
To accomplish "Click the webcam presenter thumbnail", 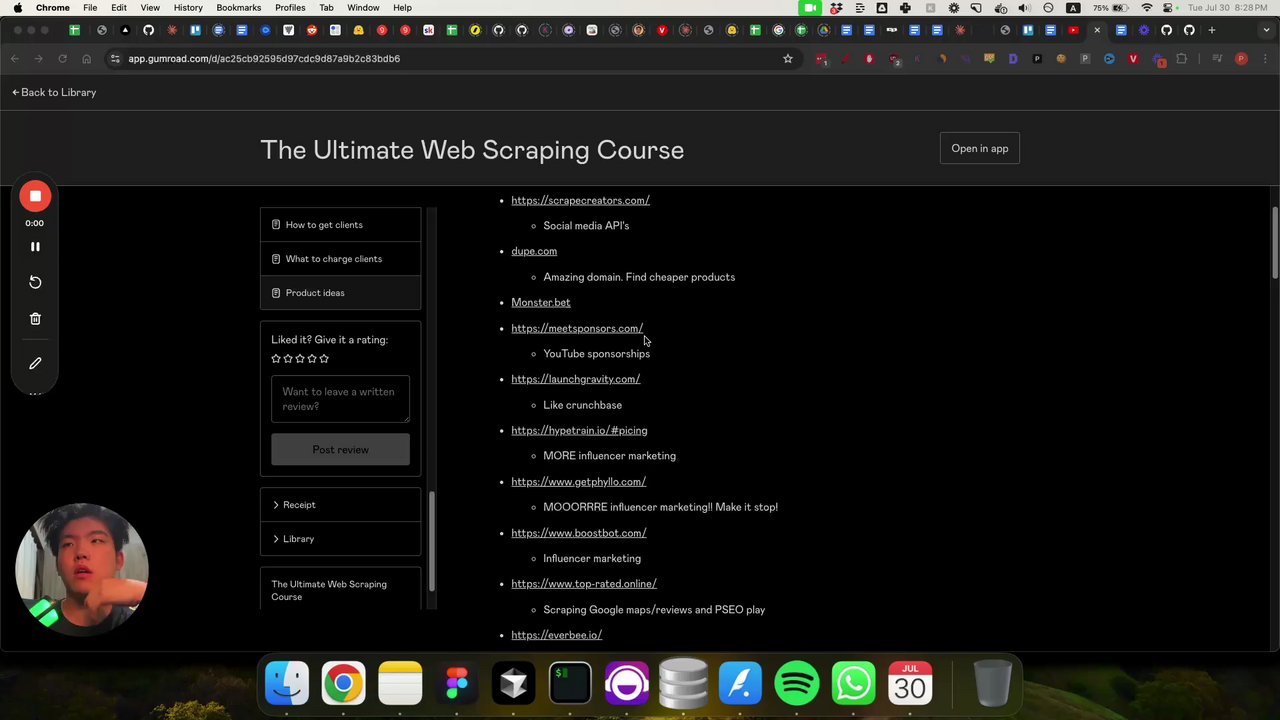I will click(82, 570).
